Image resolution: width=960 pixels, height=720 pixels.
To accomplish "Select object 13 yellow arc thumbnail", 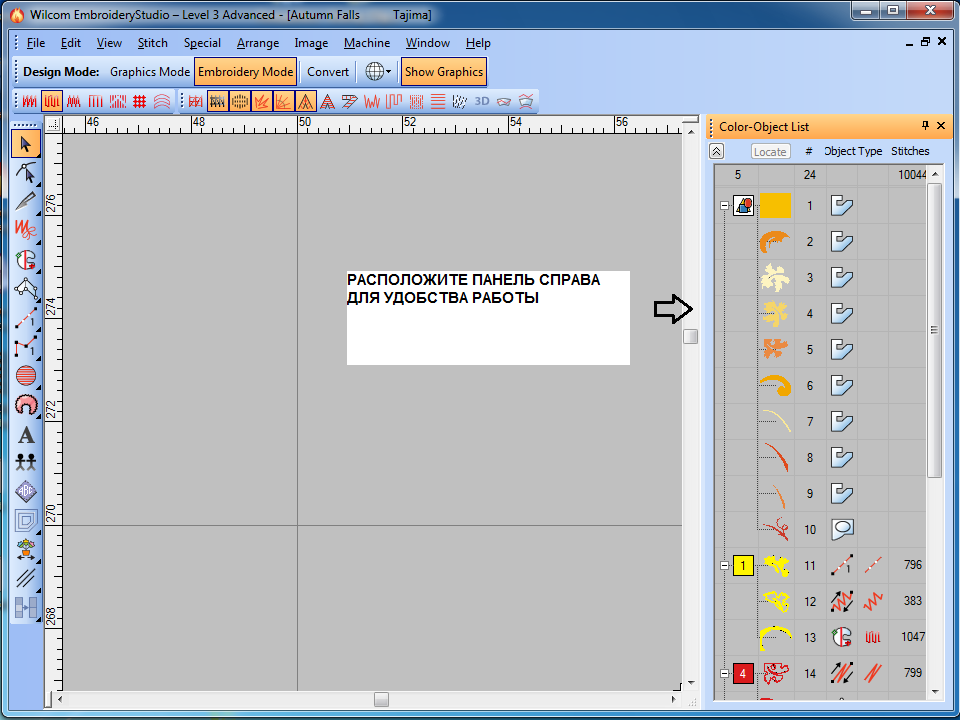I will [x=775, y=637].
